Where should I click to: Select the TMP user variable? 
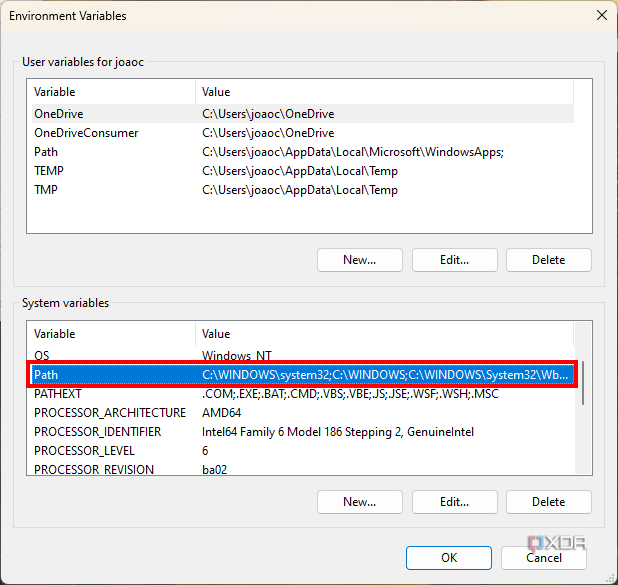tap(46, 190)
